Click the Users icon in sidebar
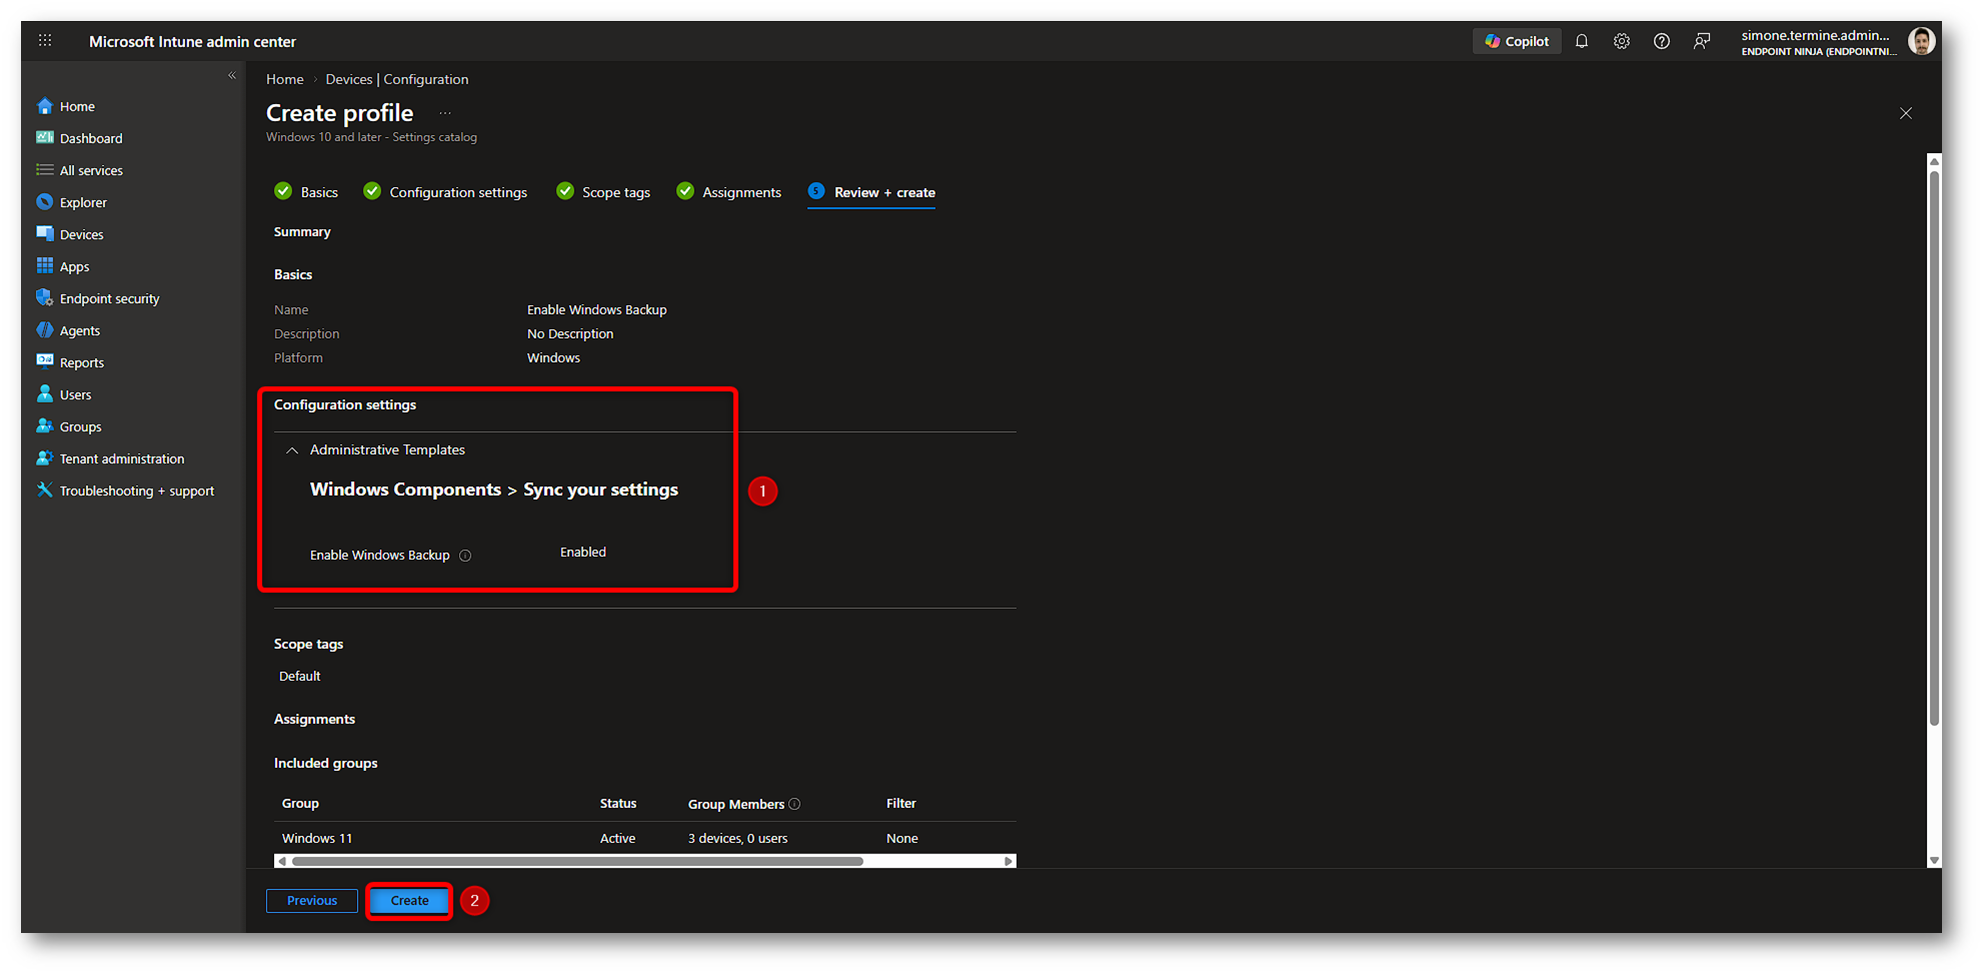This screenshot has height=975, width=1984. (45, 394)
